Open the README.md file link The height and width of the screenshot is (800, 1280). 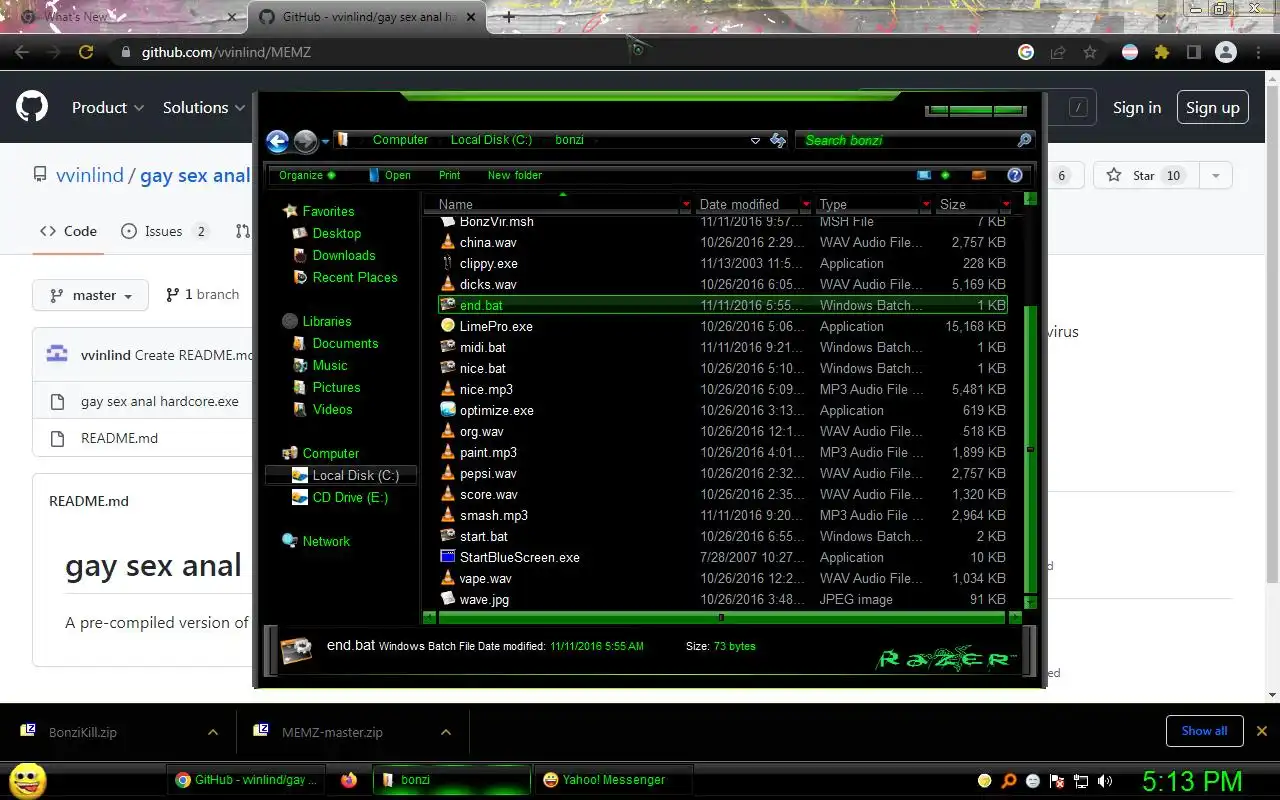[119, 438]
